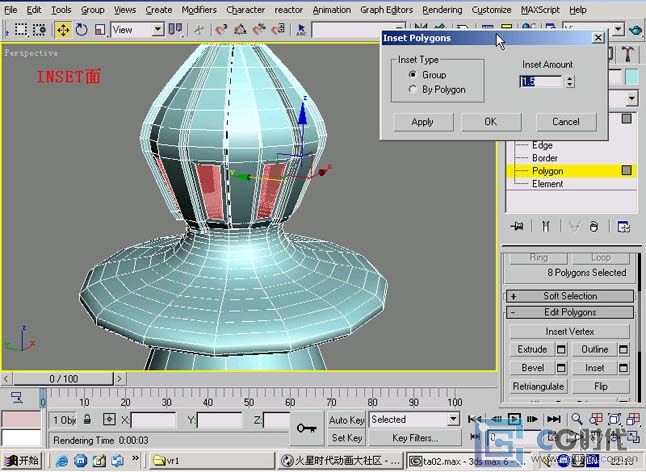The image size is (646, 472).
Task: Activate the Select and Scale tool
Action: tap(100, 30)
